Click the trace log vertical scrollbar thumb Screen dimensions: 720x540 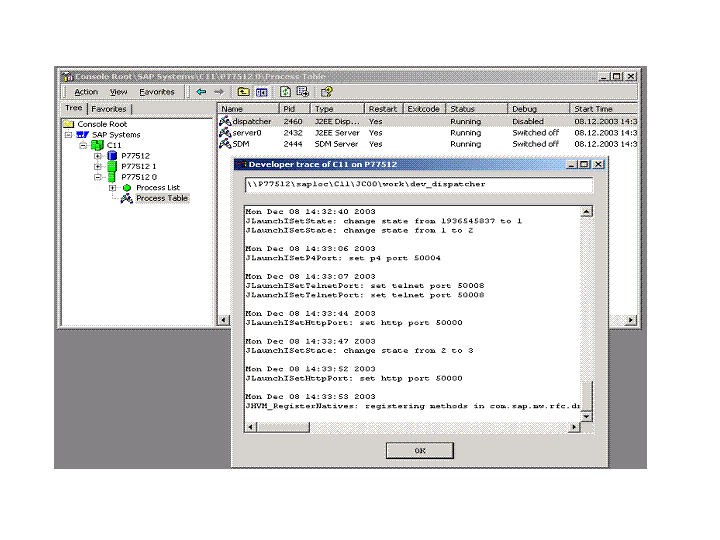[x=587, y=396]
